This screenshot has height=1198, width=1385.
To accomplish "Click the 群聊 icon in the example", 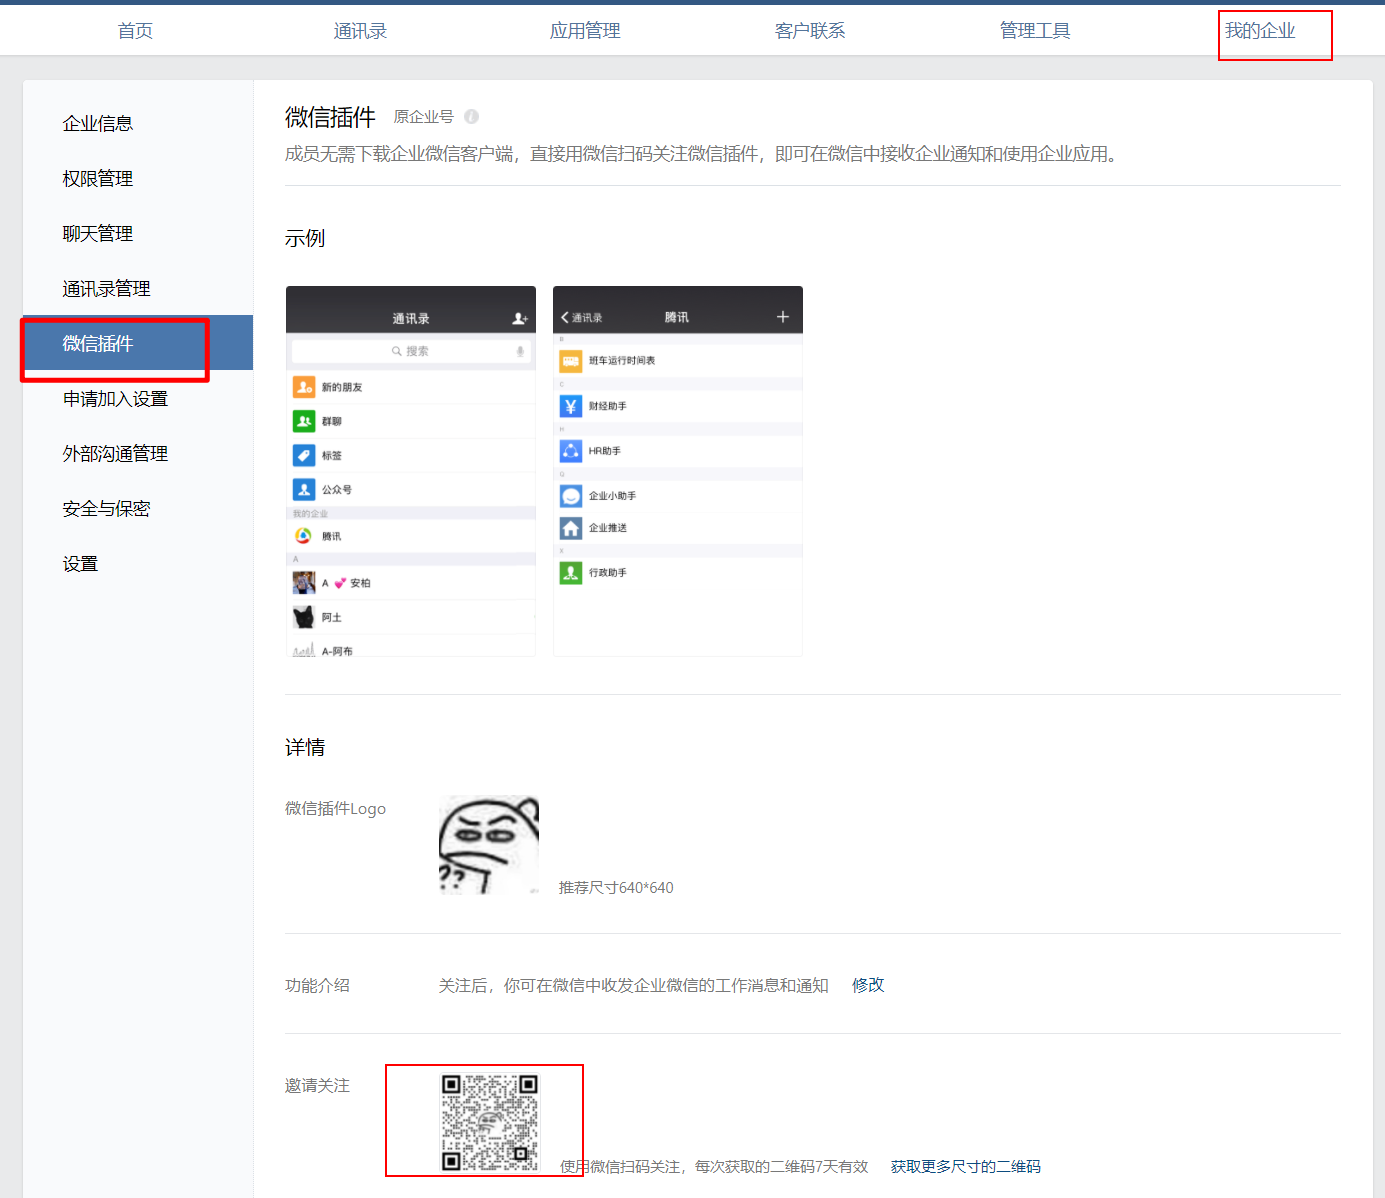I will (x=304, y=421).
